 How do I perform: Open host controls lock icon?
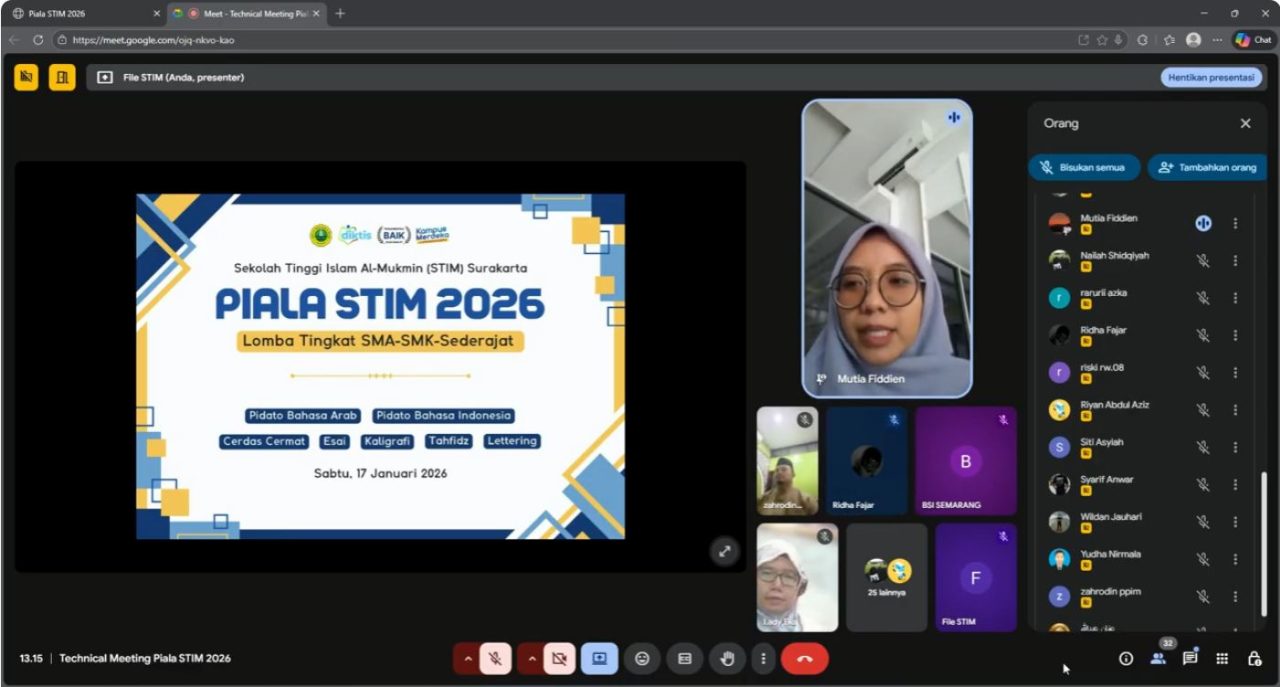click(x=1254, y=658)
